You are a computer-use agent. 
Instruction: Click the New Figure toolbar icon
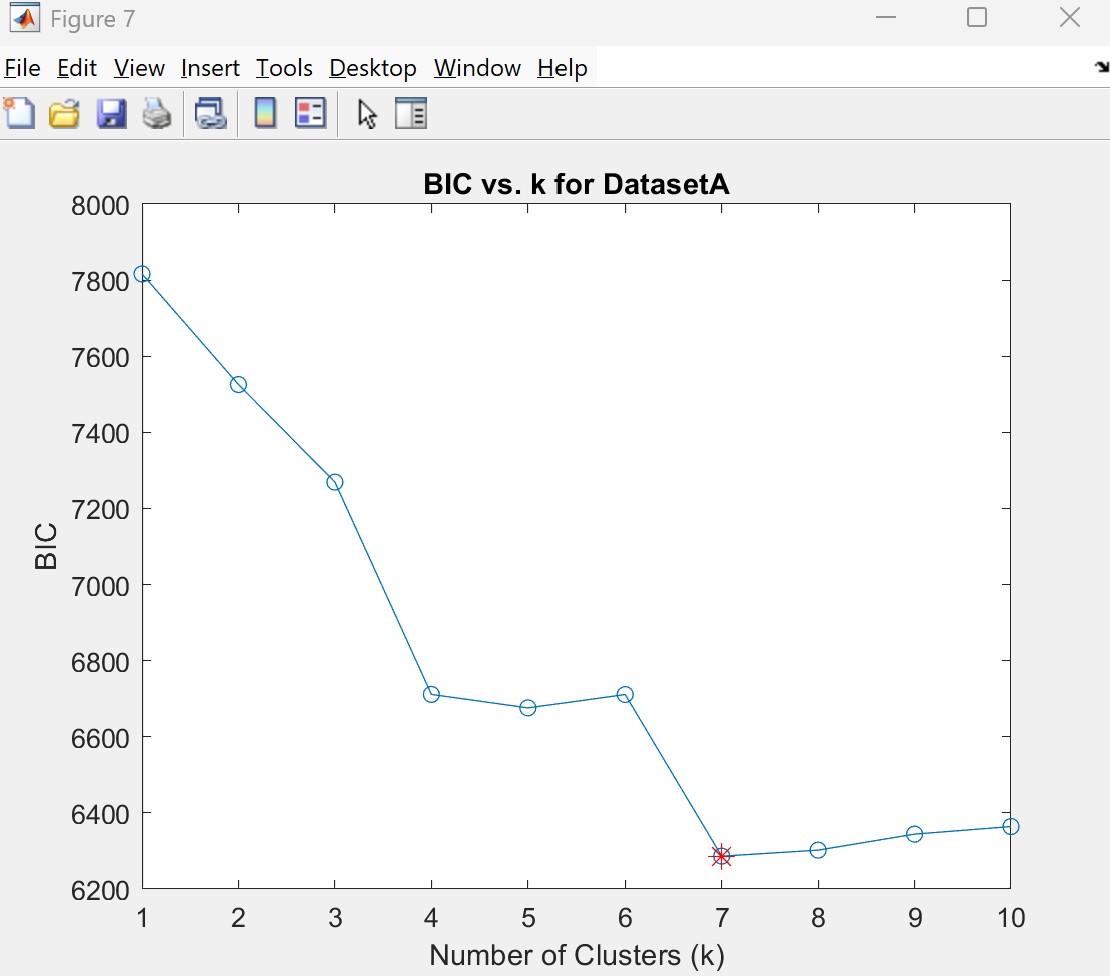[x=20, y=113]
